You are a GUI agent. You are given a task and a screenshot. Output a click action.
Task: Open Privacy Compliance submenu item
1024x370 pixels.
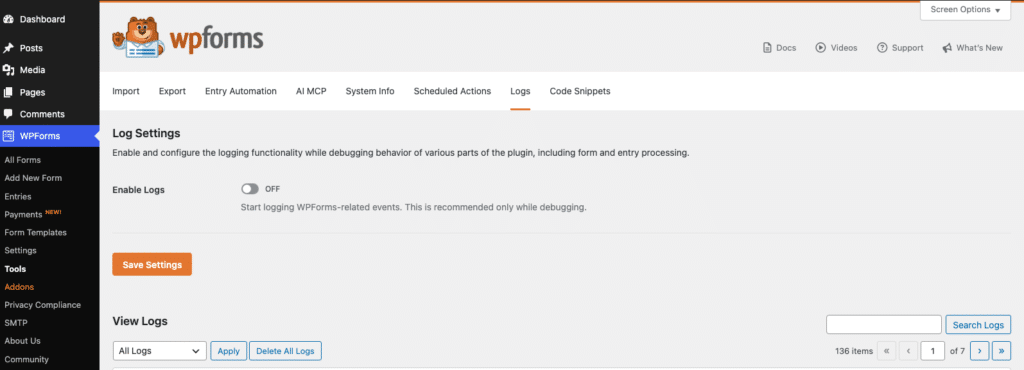pos(42,305)
